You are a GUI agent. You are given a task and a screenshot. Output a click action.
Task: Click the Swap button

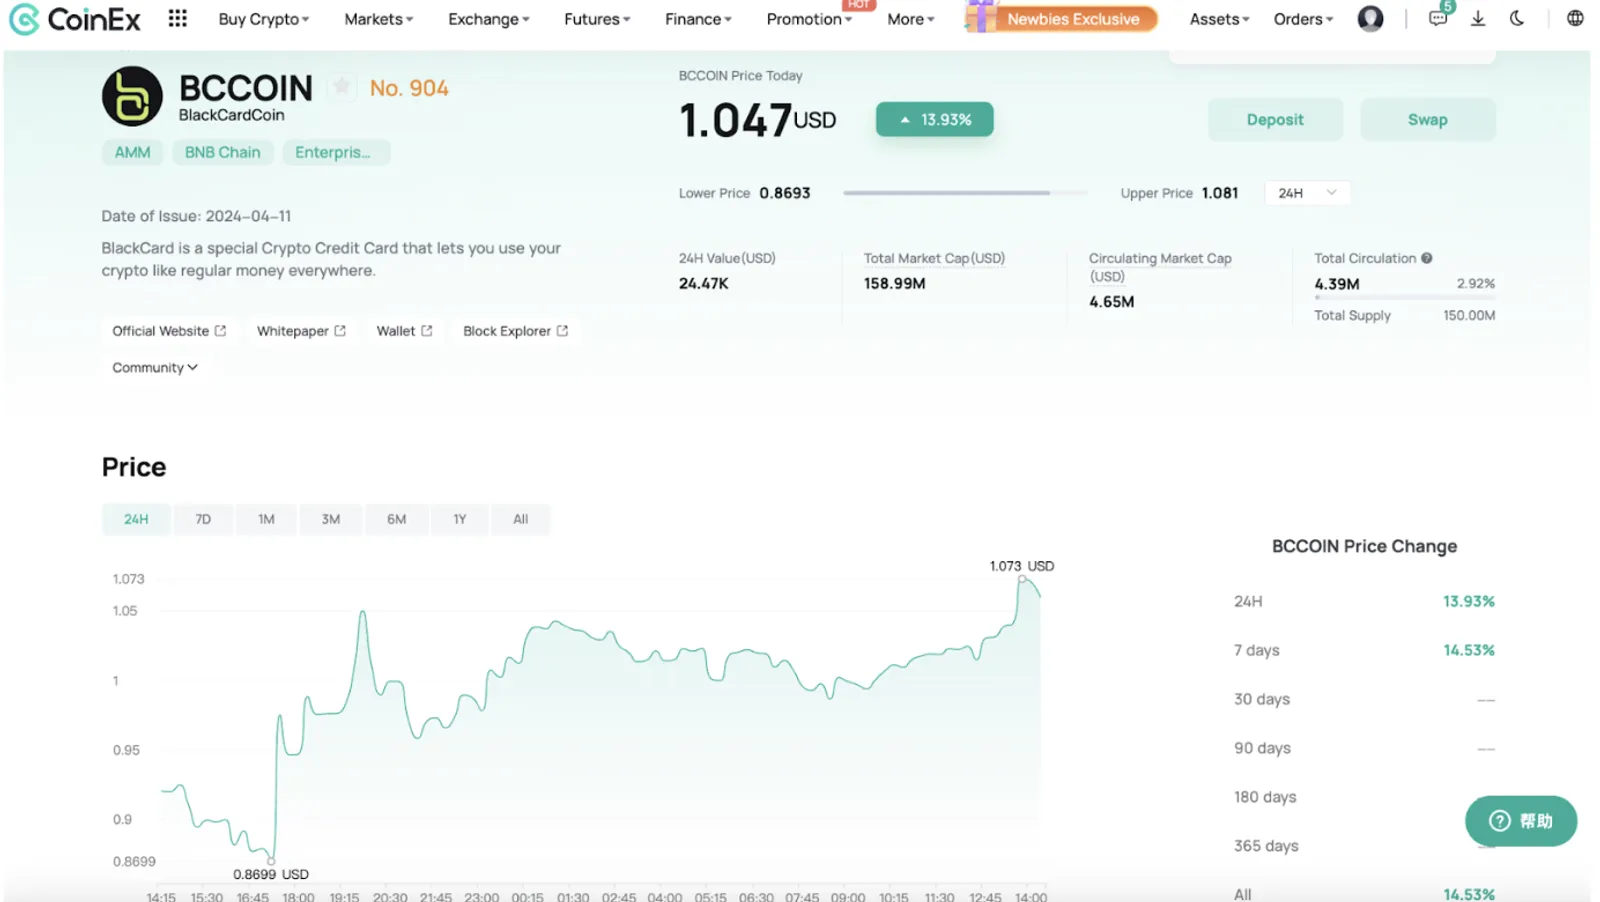point(1428,120)
